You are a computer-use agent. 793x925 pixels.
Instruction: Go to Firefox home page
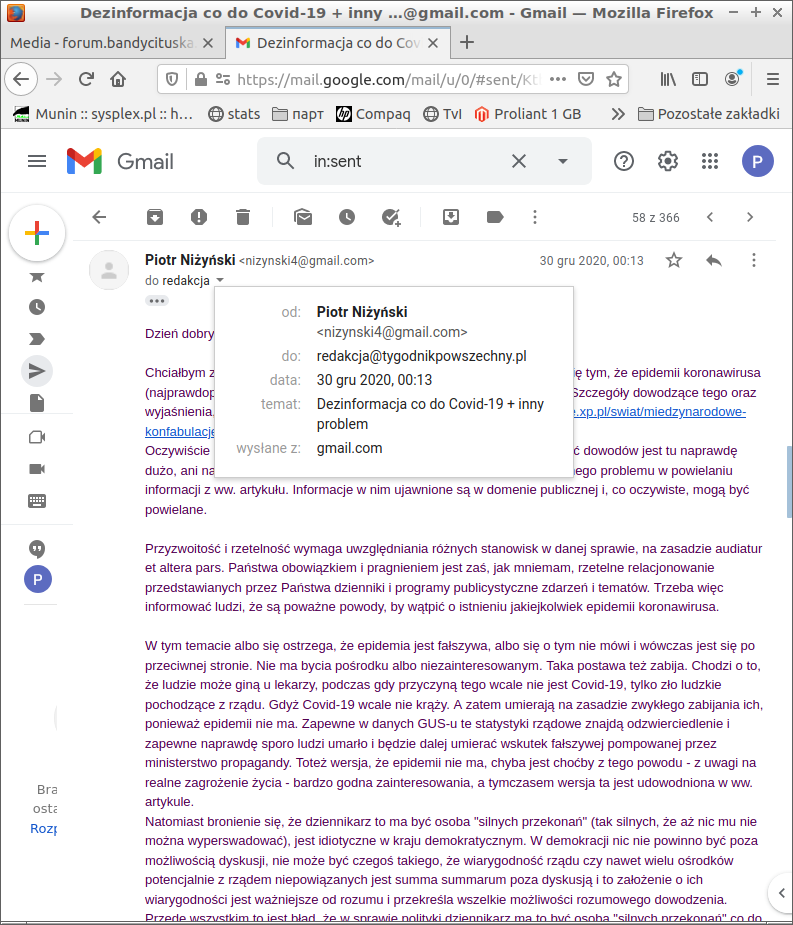click(118, 79)
